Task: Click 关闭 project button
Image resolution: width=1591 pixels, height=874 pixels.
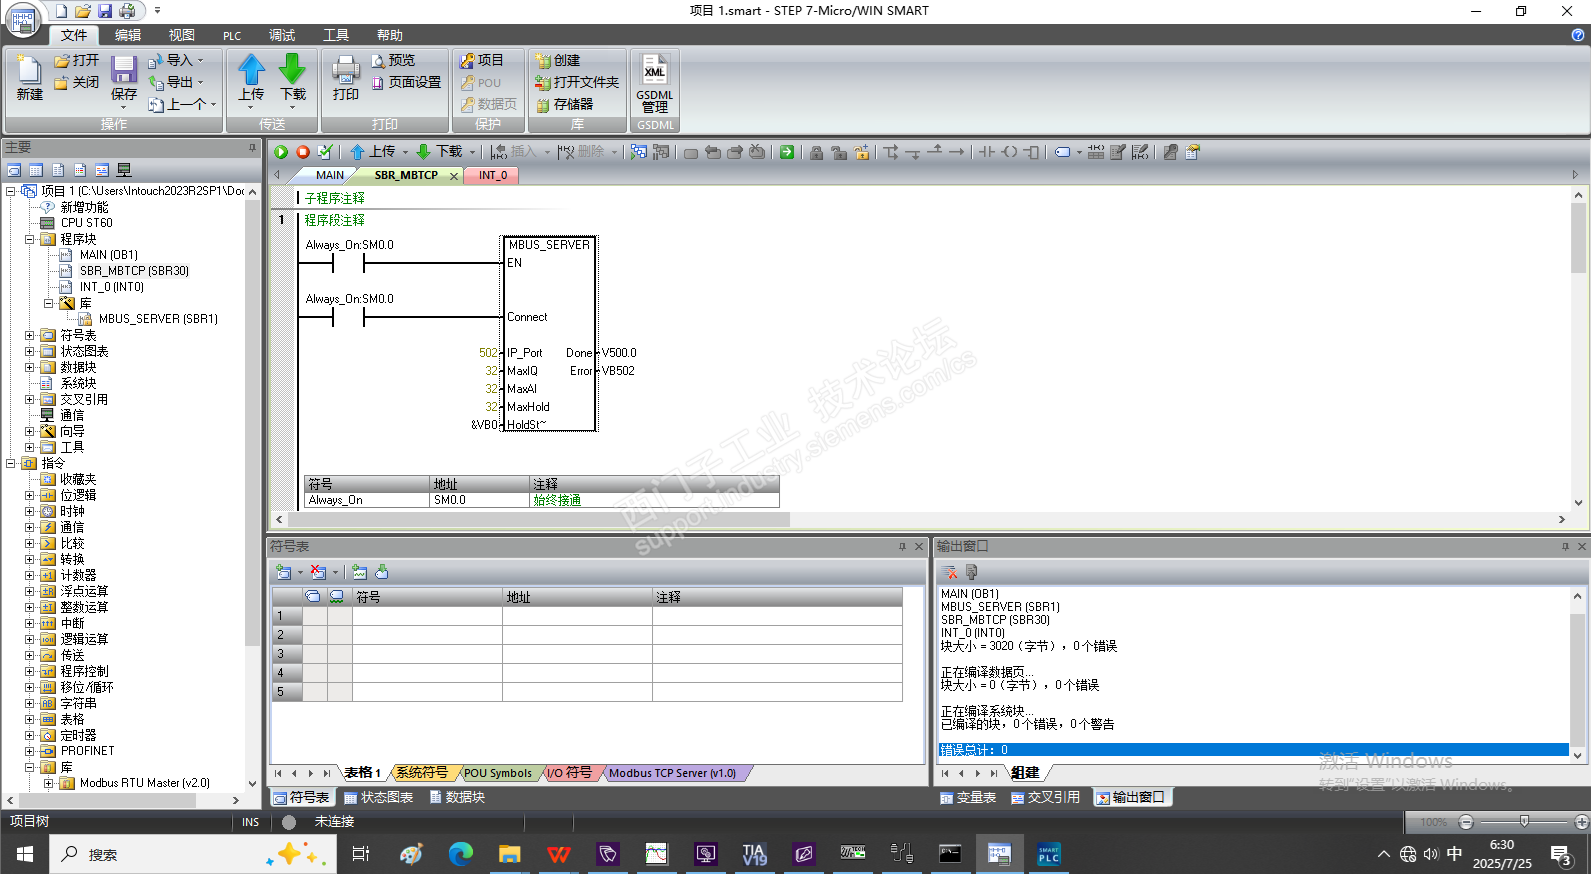Action: pyautogui.click(x=77, y=82)
